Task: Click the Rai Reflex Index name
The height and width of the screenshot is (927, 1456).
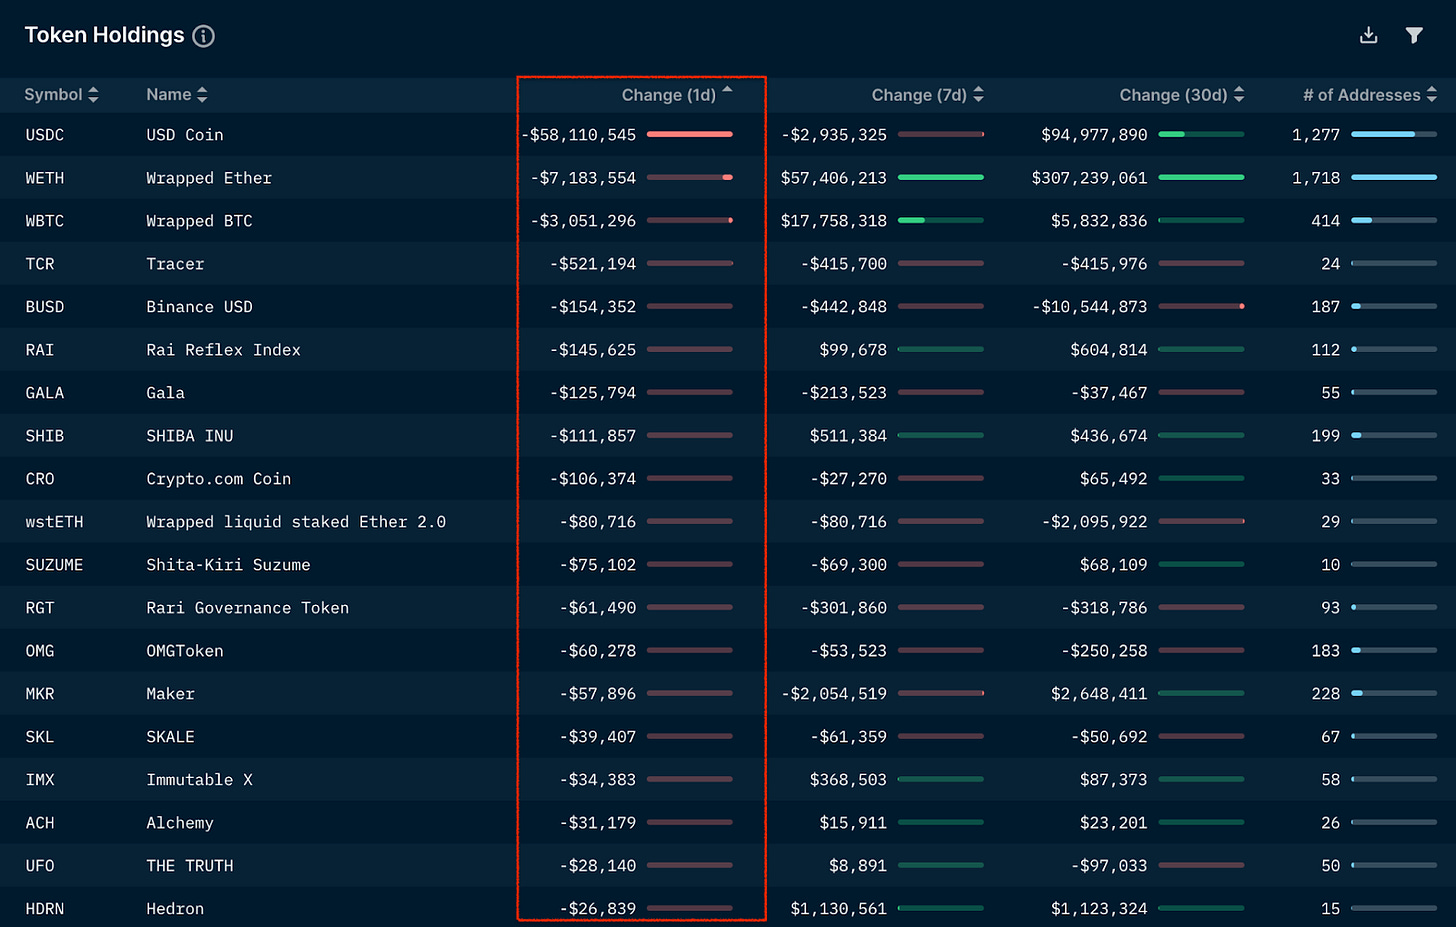Action: click(x=223, y=350)
